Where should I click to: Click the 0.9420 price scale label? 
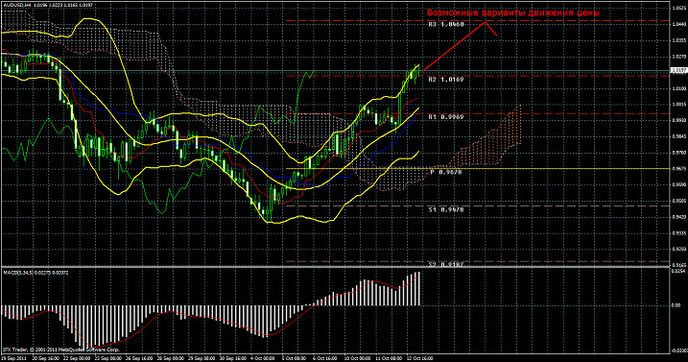(x=678, y=217)
